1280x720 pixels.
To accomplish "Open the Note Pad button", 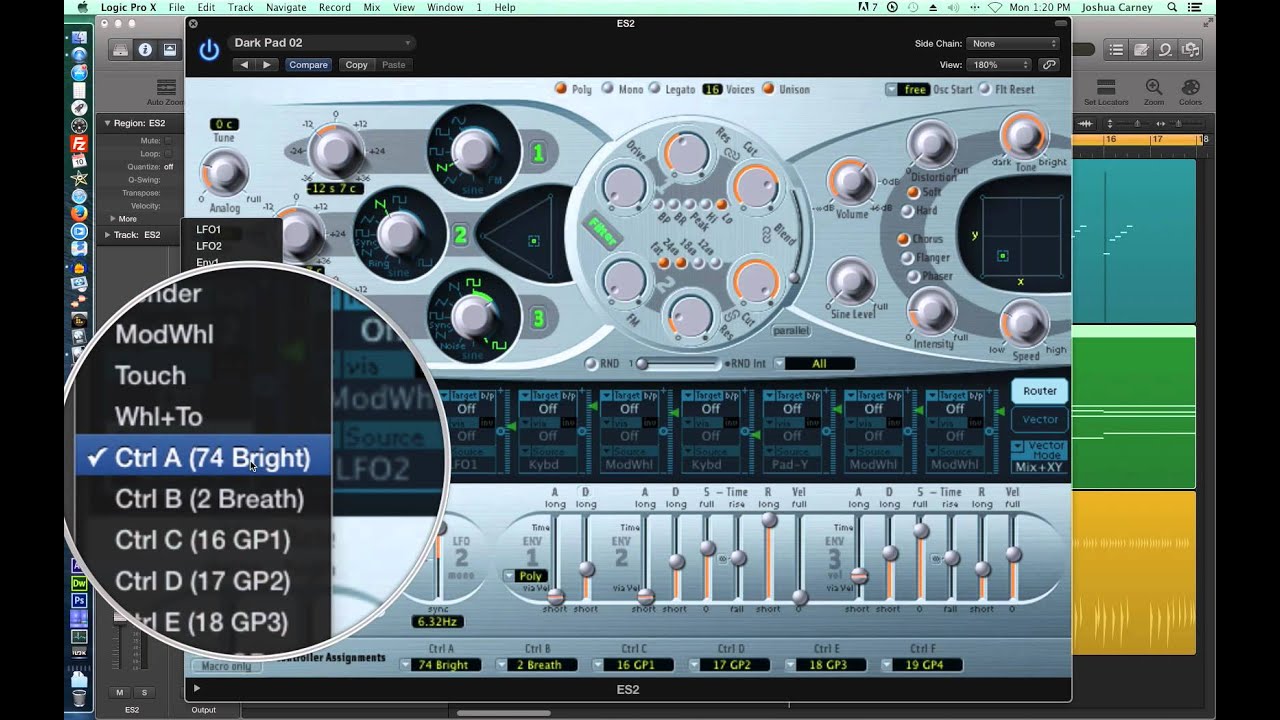I will click(1141, 50).
